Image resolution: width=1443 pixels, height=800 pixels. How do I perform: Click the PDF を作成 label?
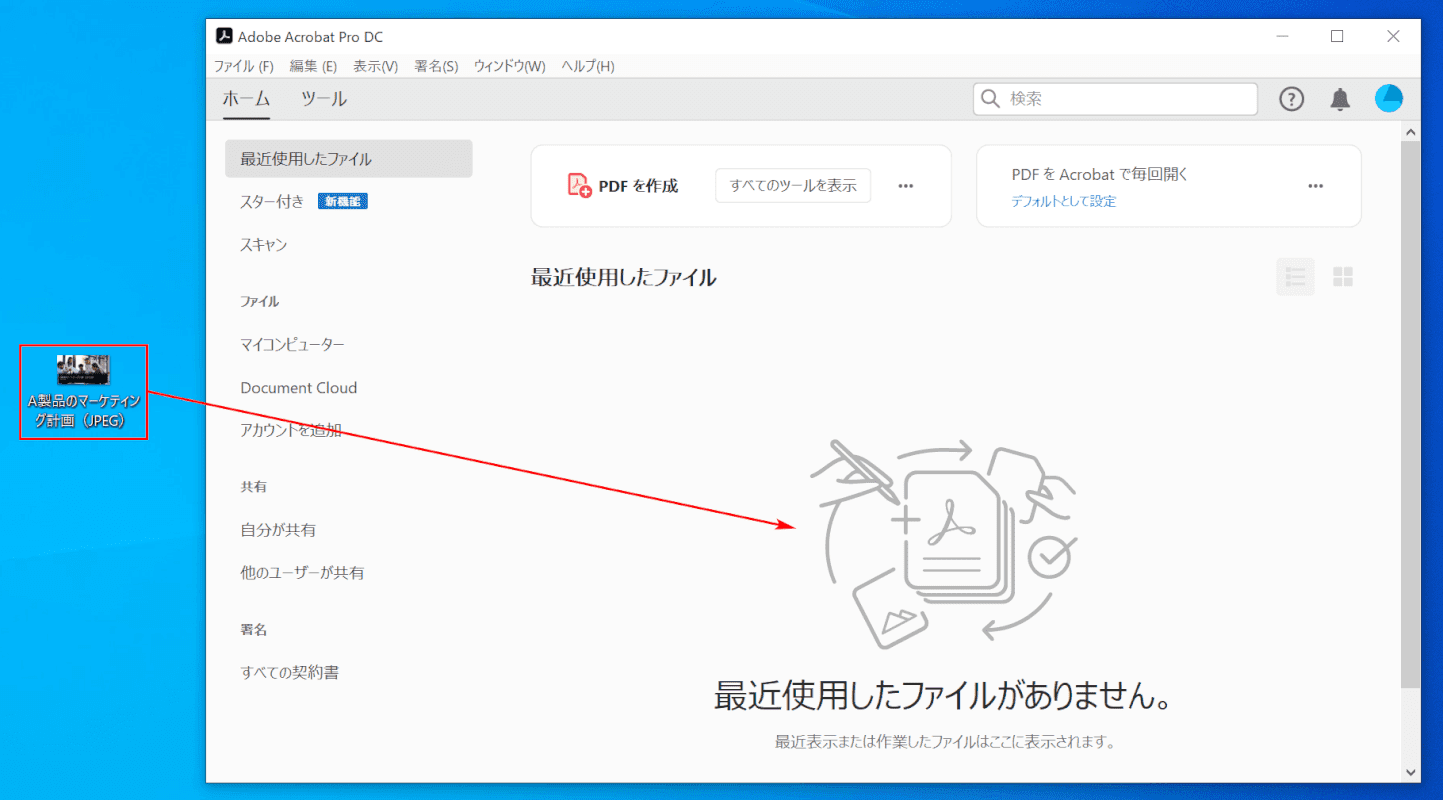point(638,185)
